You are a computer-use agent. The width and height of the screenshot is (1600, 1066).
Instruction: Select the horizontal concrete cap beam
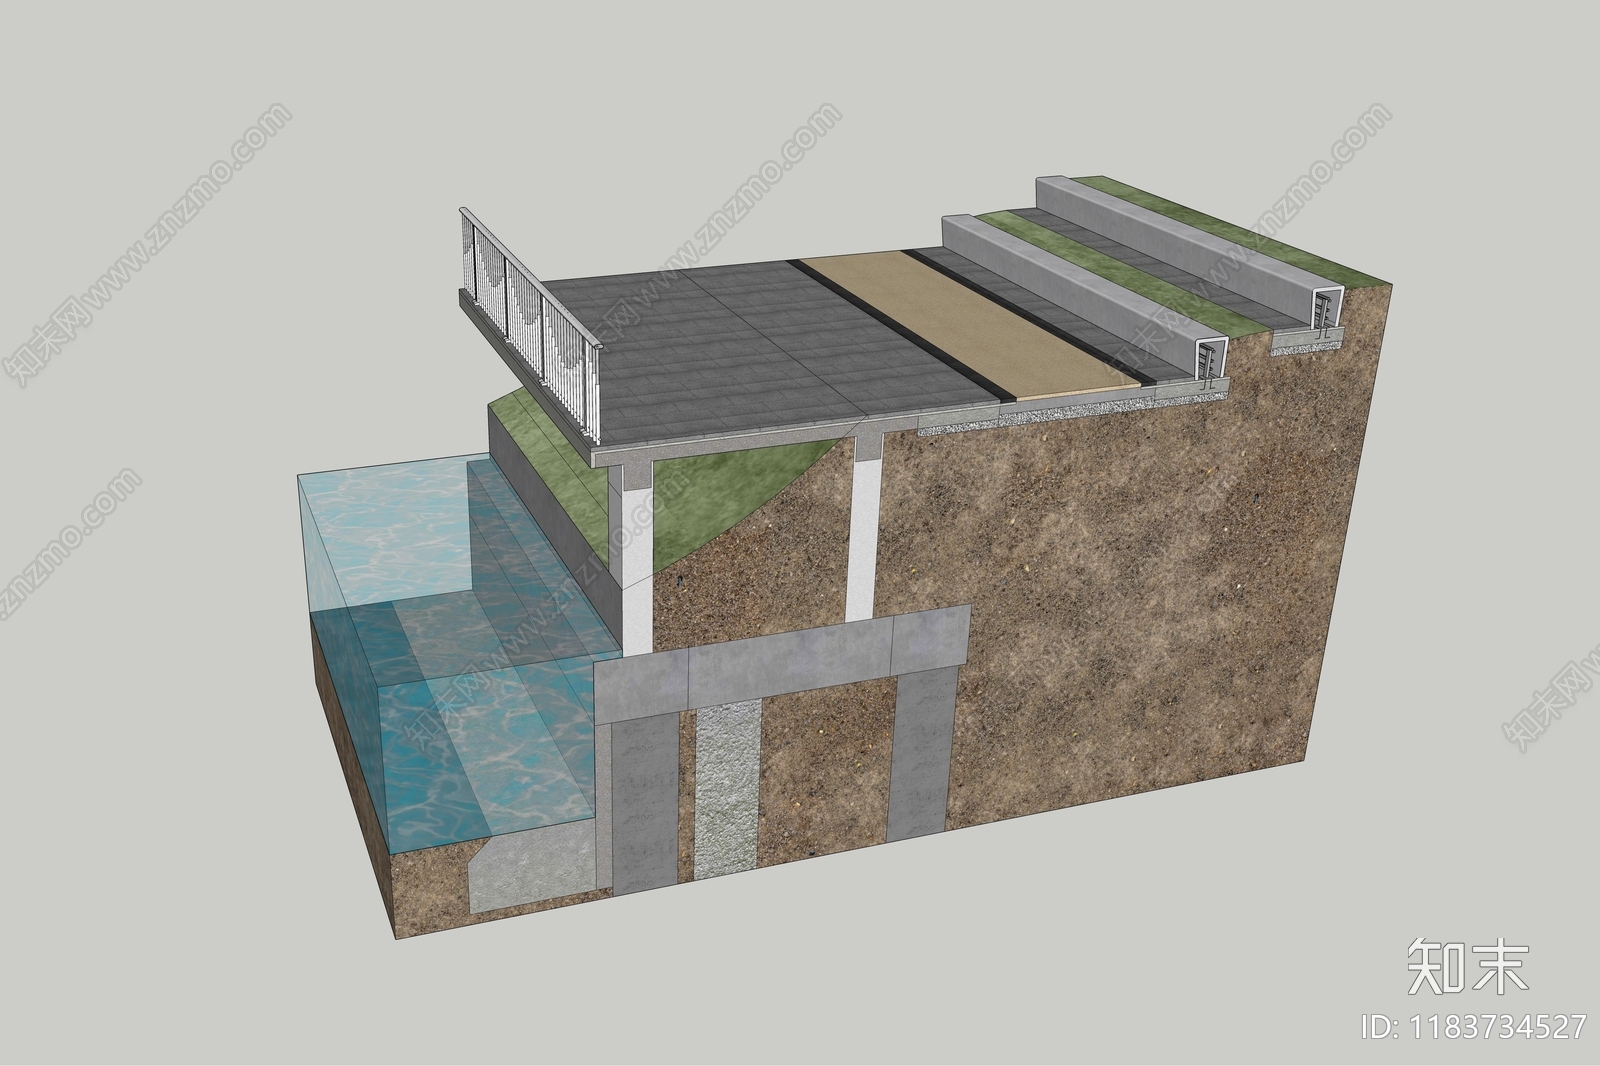(x=782, y=663)
